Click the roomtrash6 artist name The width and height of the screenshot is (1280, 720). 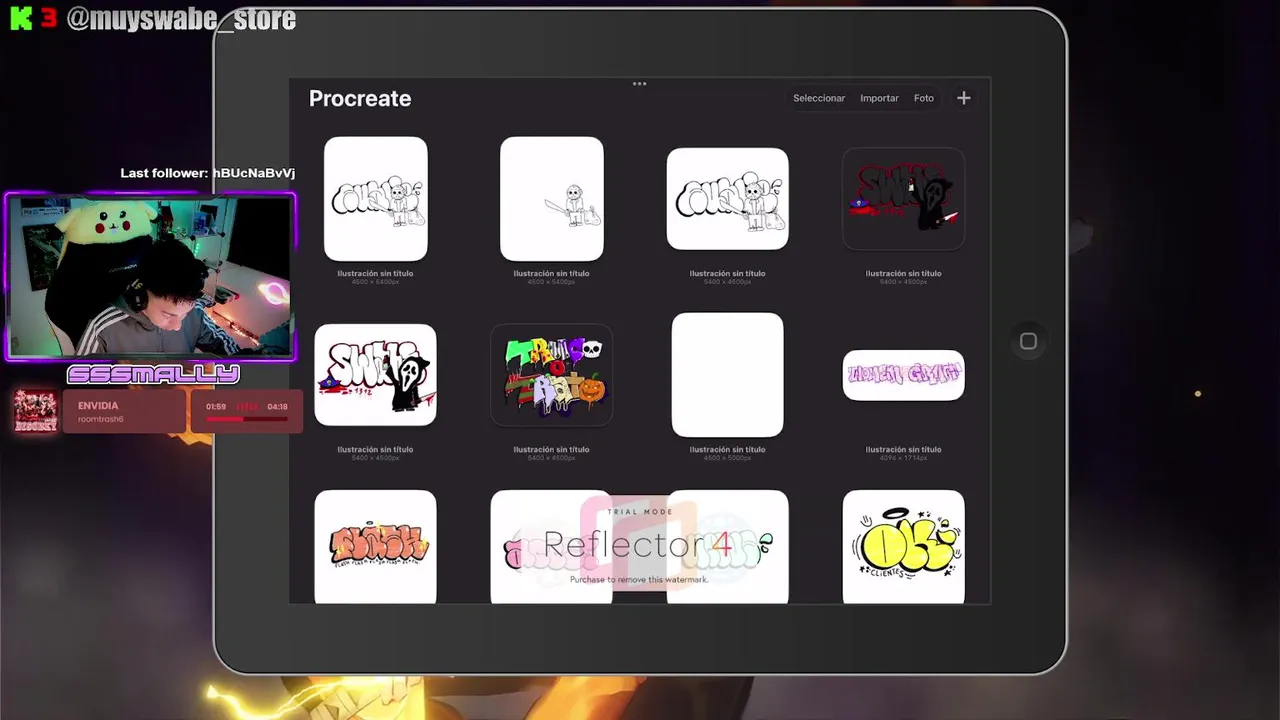pyautogui.click(x=101, y=419)
